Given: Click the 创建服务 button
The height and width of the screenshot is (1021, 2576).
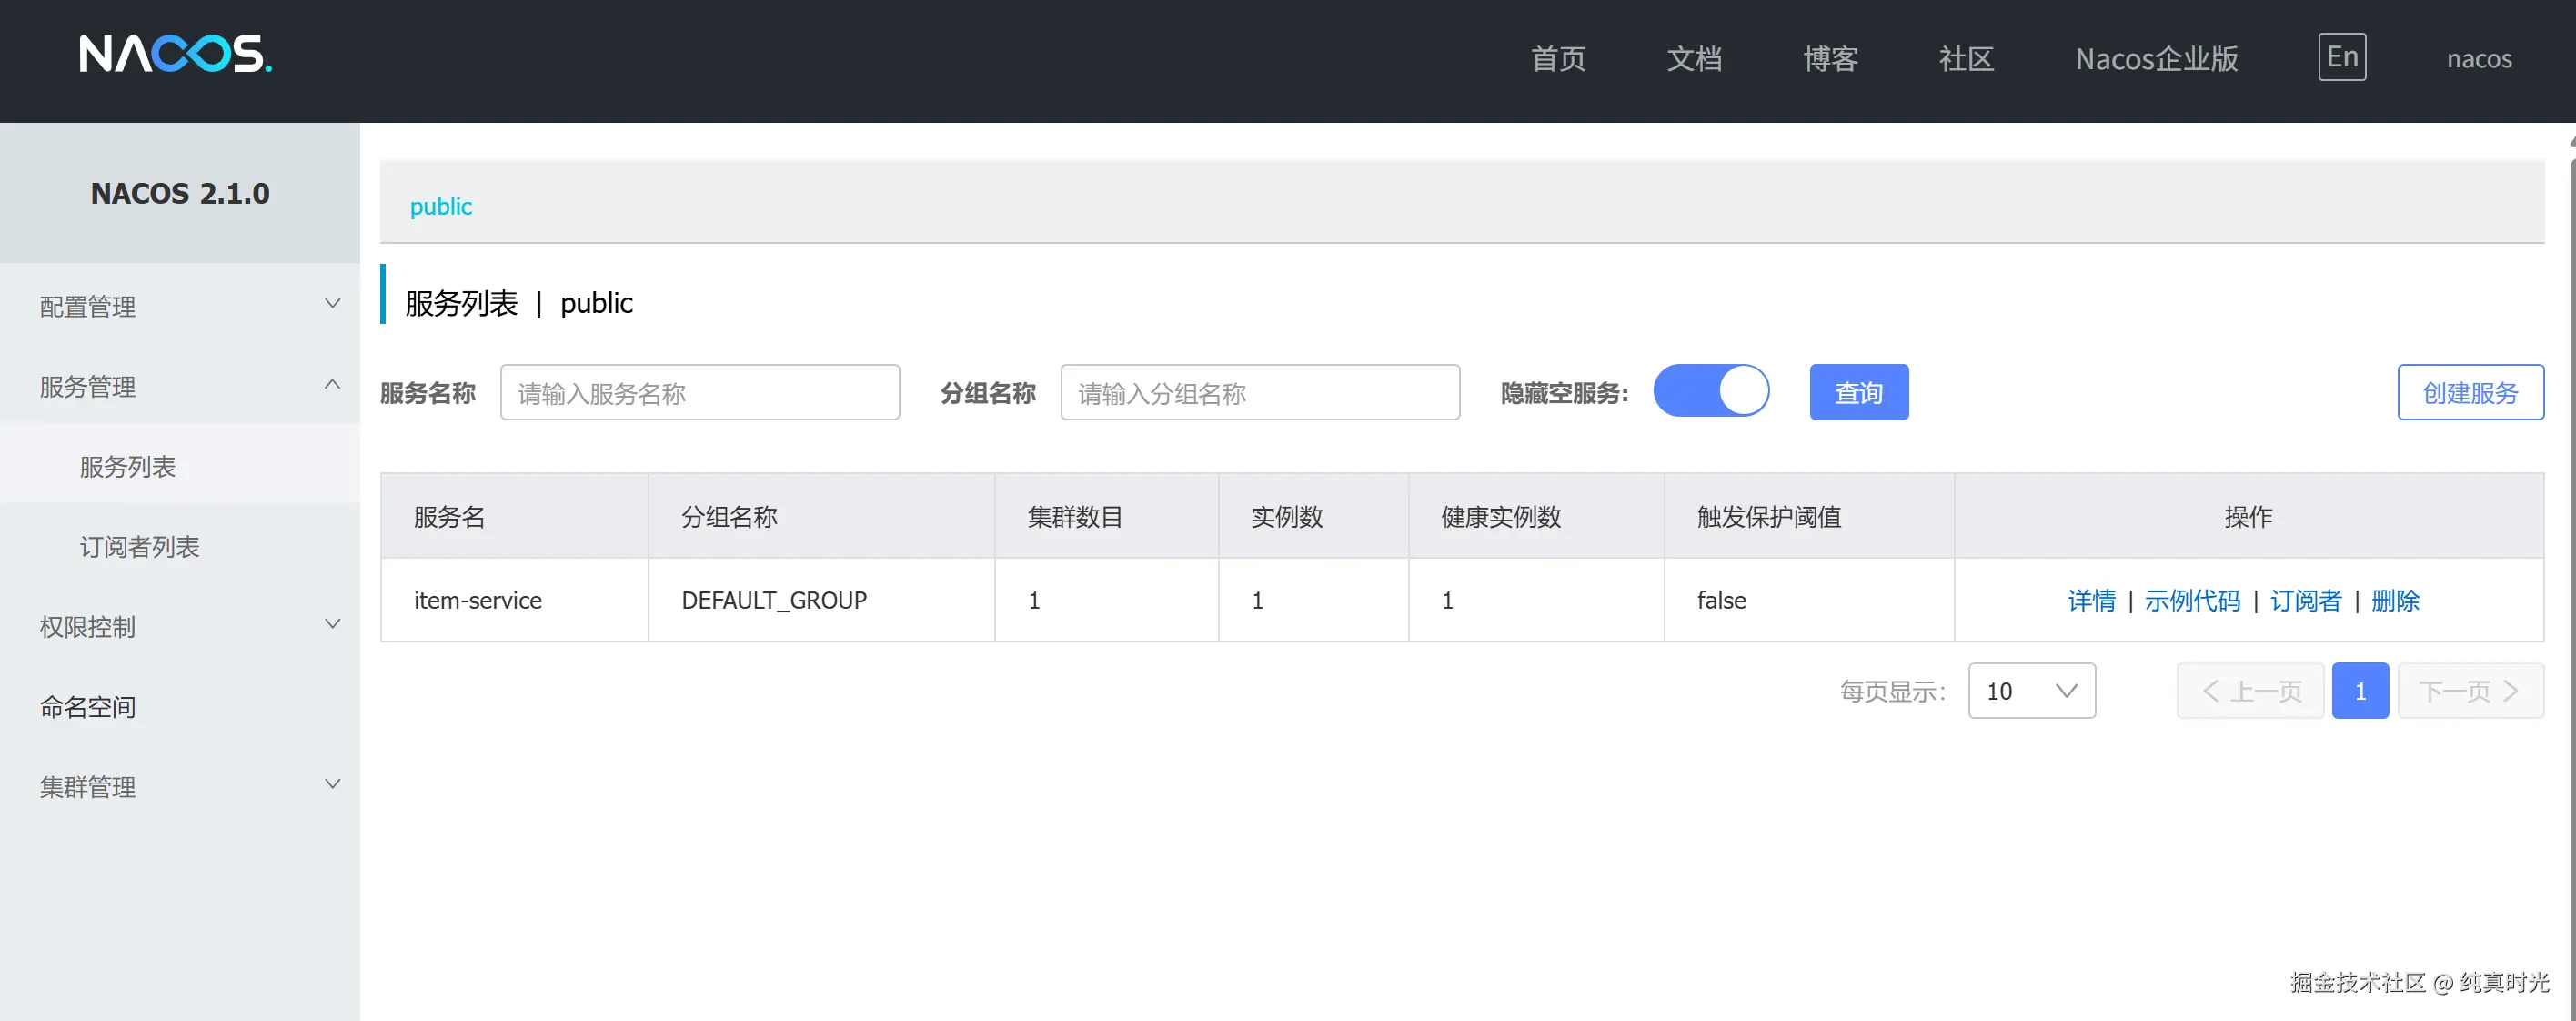Looking at the screenshot, I should pos(2470,392).
